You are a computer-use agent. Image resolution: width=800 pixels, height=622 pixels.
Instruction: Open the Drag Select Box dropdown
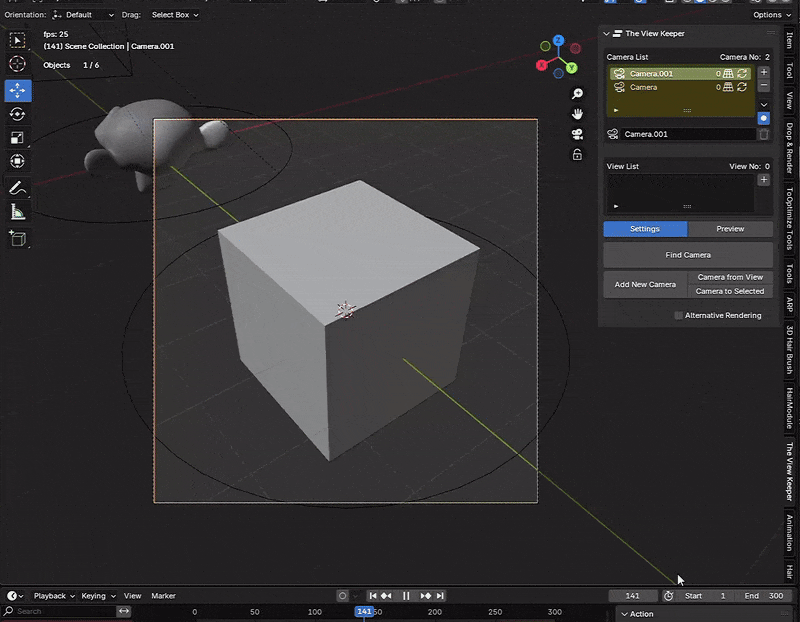(x=174, y=15)
